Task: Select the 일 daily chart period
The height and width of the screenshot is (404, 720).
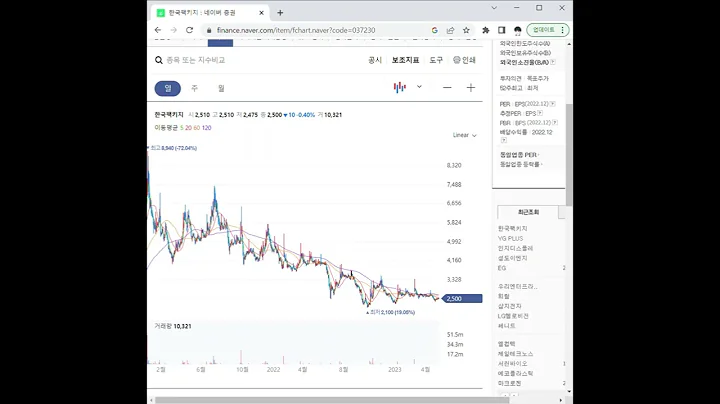Action: click(168, 88)
